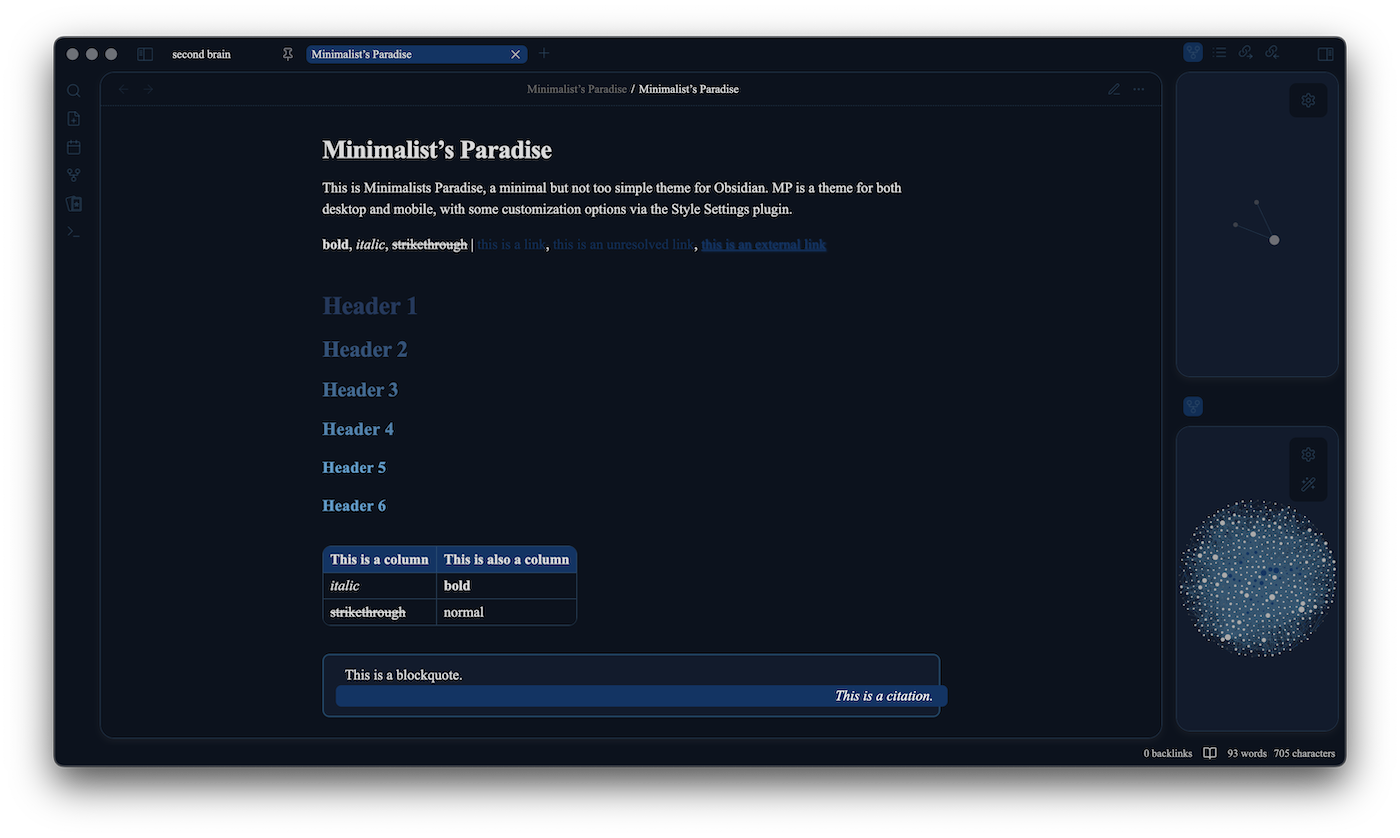Open a new tab with plus
The height and width of the screenshot is (838, 1400).
544,54
